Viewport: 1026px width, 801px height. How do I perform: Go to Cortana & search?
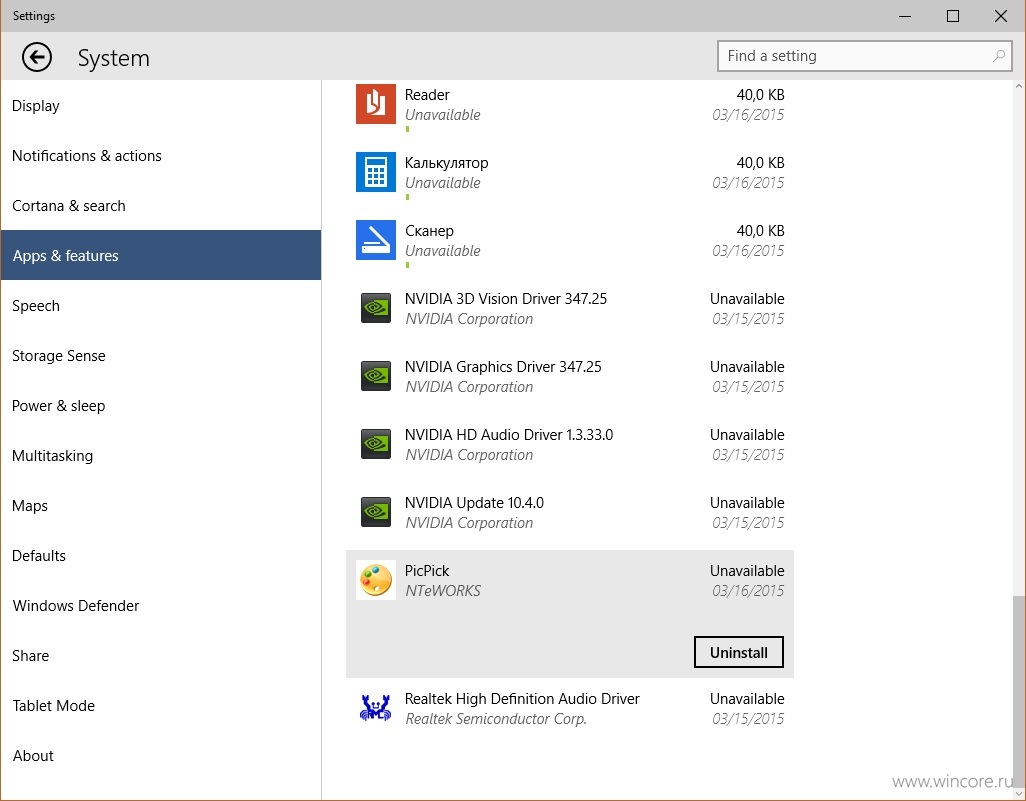pos(161,205)
